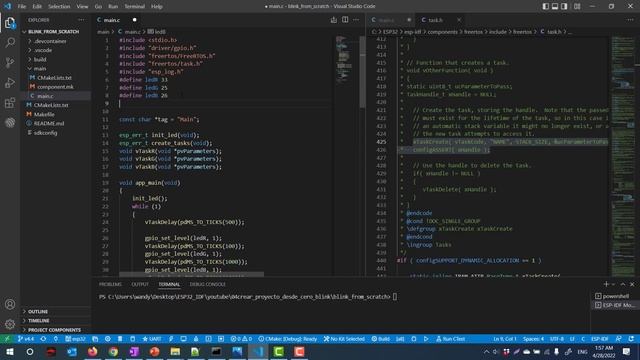Screen dimensions: 640x360
Task: Click Run CTest in status bar
Action: (451, 339)
